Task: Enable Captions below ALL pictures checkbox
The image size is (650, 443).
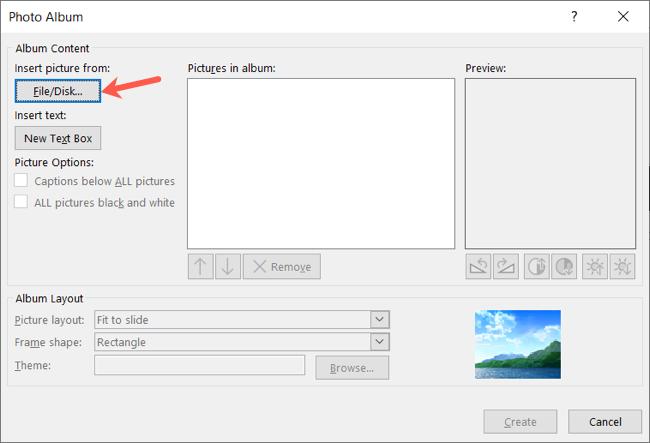Action: click(x=21, y=181)
